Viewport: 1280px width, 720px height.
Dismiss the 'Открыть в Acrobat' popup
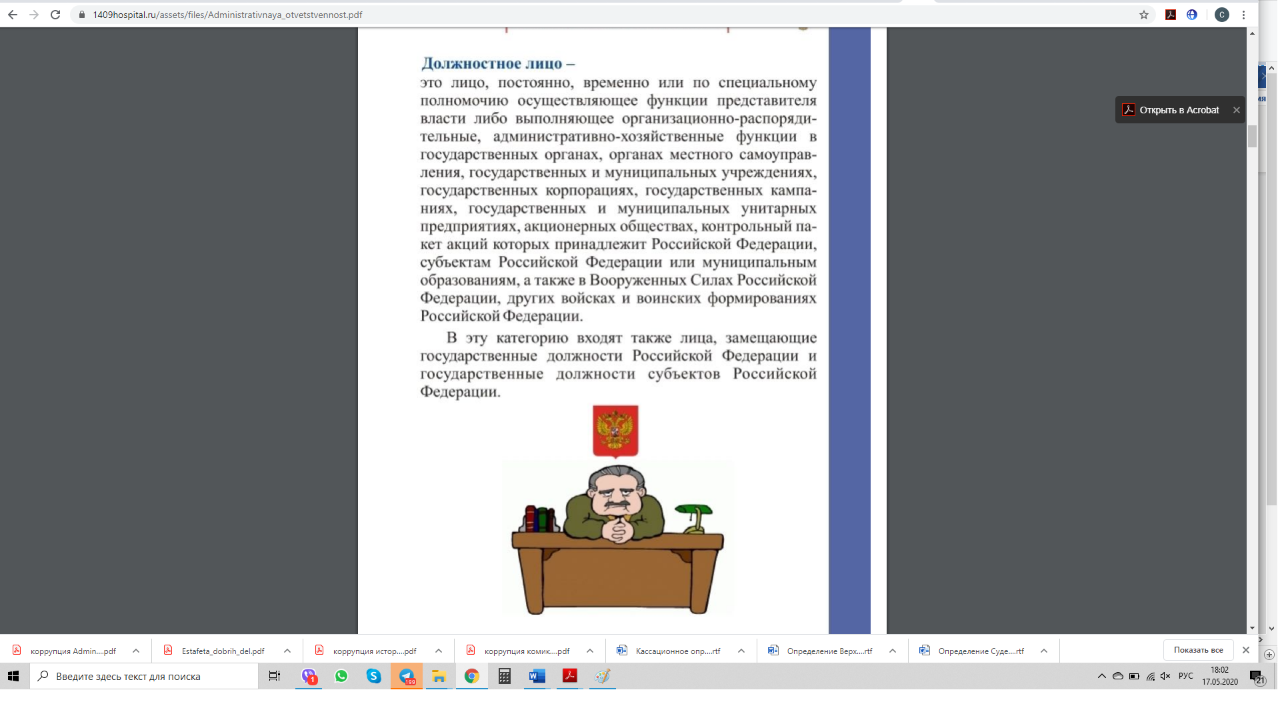tap(1236, 110)
